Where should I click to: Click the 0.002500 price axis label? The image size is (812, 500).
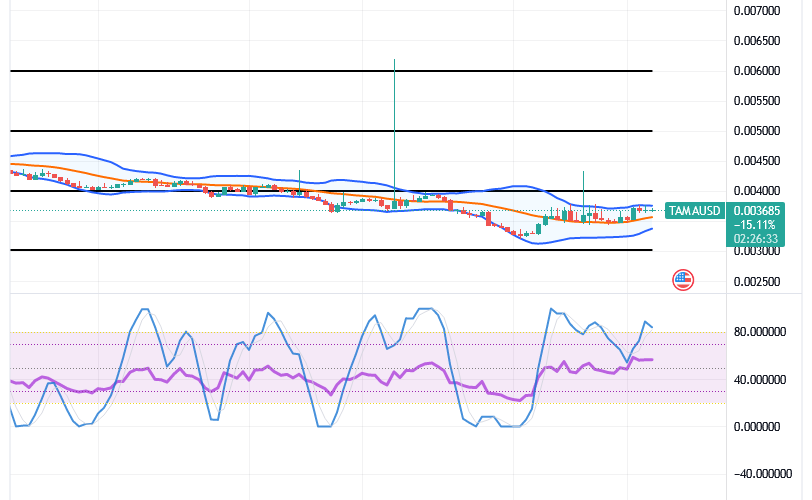click(757, 282)
